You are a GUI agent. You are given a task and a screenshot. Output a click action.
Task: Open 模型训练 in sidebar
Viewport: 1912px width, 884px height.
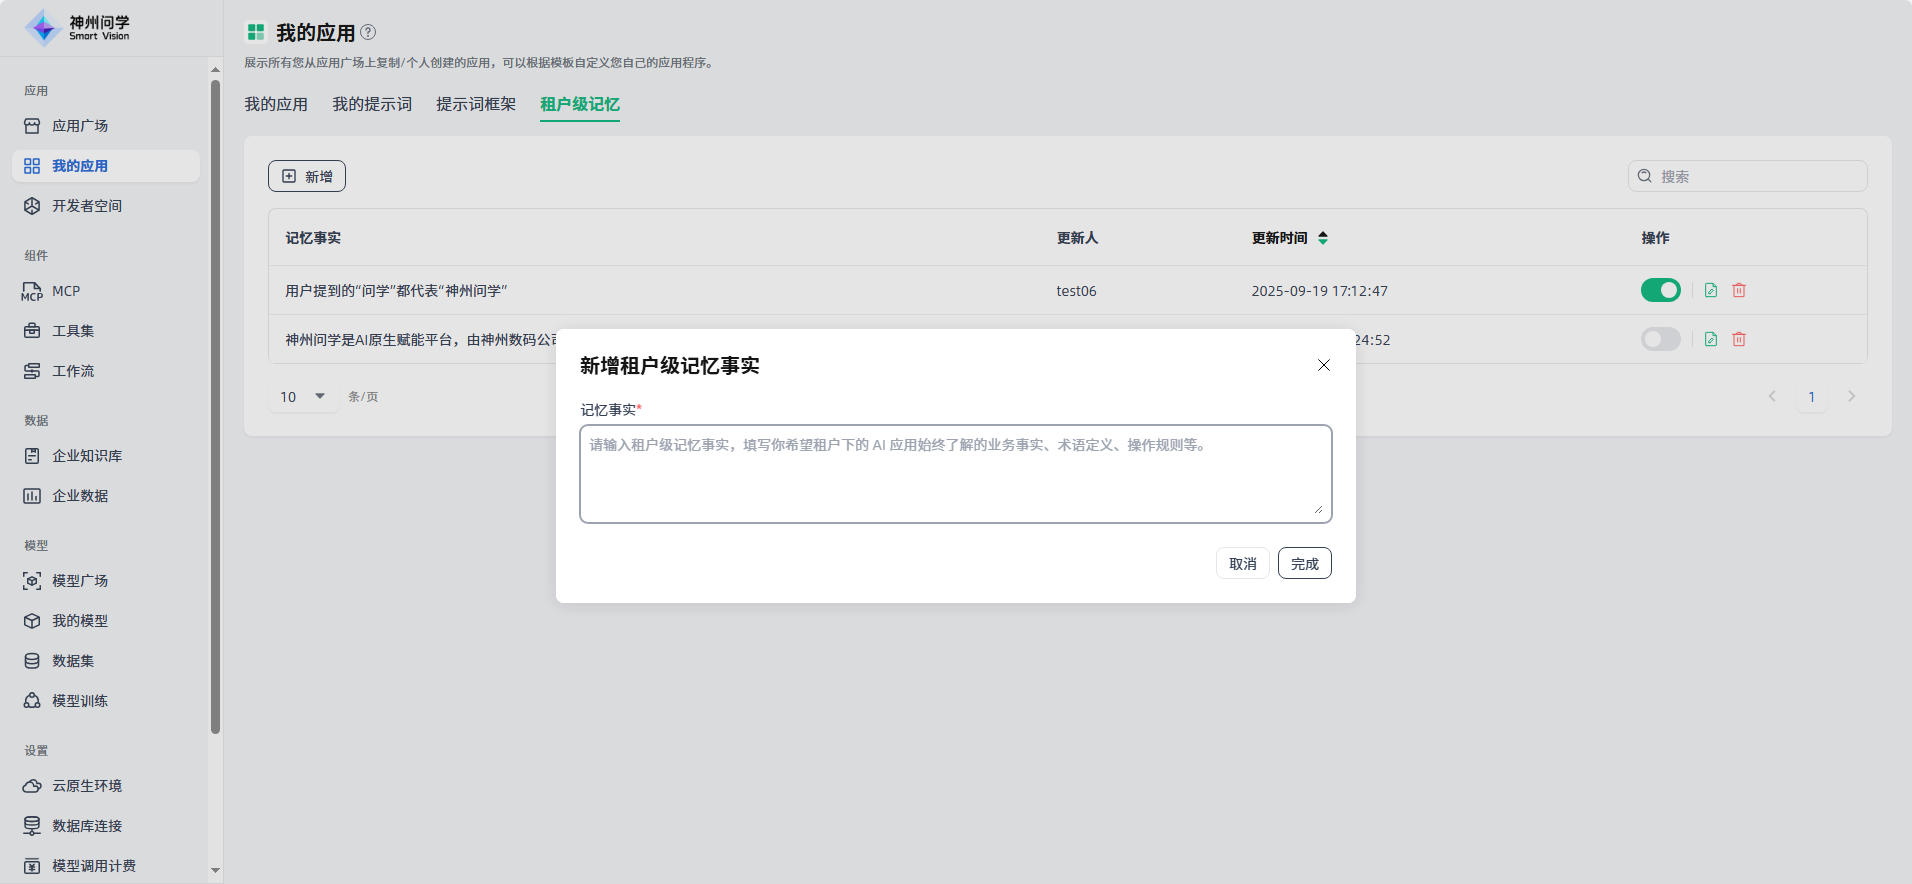(80, 701)
